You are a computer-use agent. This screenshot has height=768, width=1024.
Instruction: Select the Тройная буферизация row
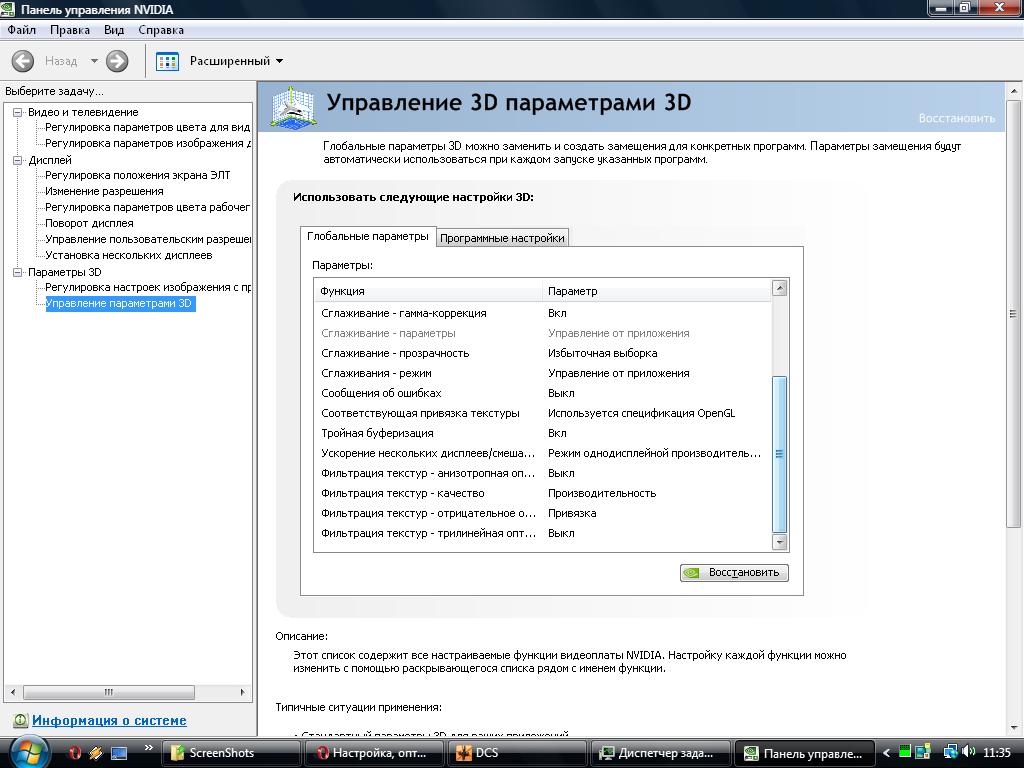click(x=543, y=434)
